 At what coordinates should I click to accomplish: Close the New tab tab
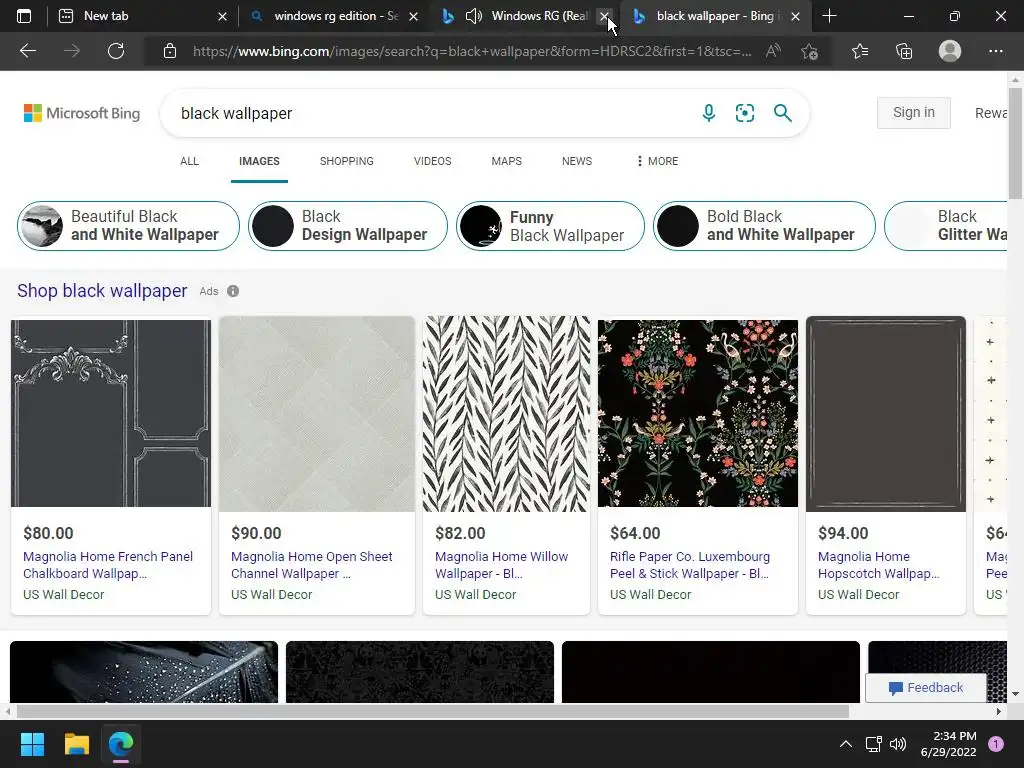click(222, 16)
